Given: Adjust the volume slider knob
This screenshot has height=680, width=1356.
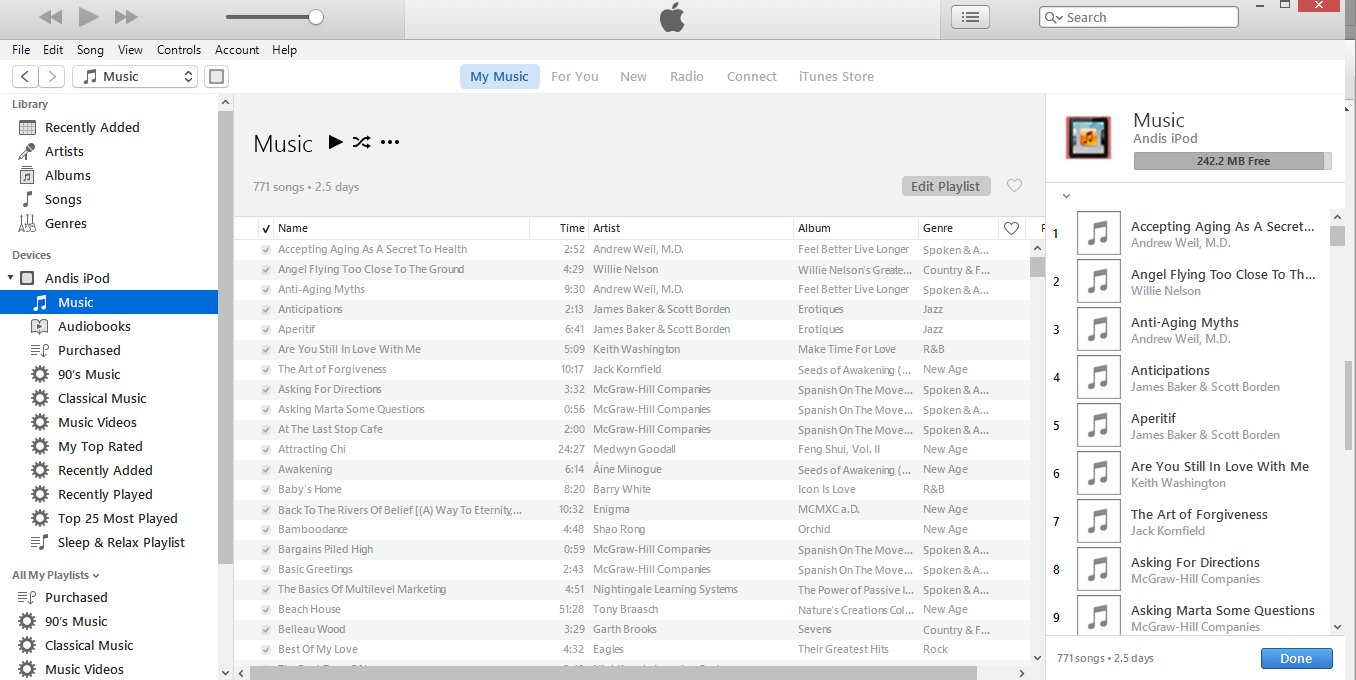Looking at the screenshot, I should click(316, 17).
